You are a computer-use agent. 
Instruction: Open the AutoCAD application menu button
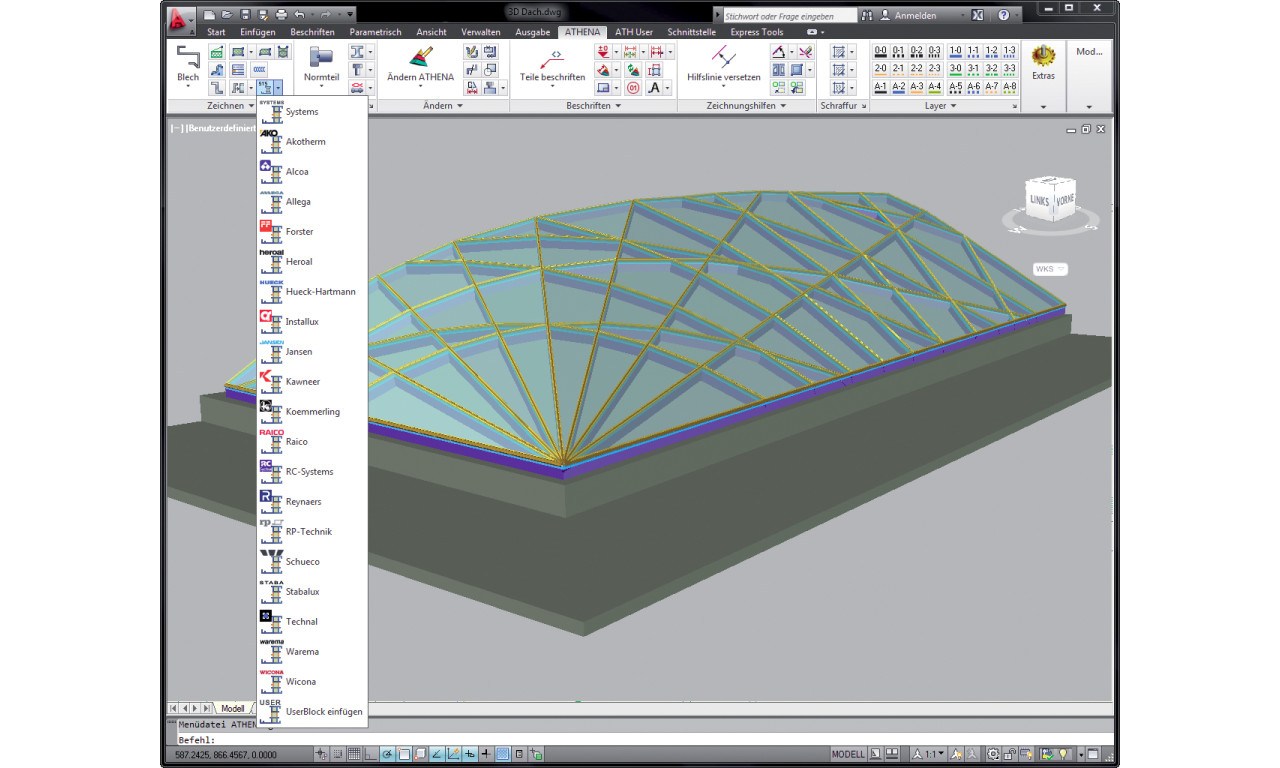[x=180, y=19]
